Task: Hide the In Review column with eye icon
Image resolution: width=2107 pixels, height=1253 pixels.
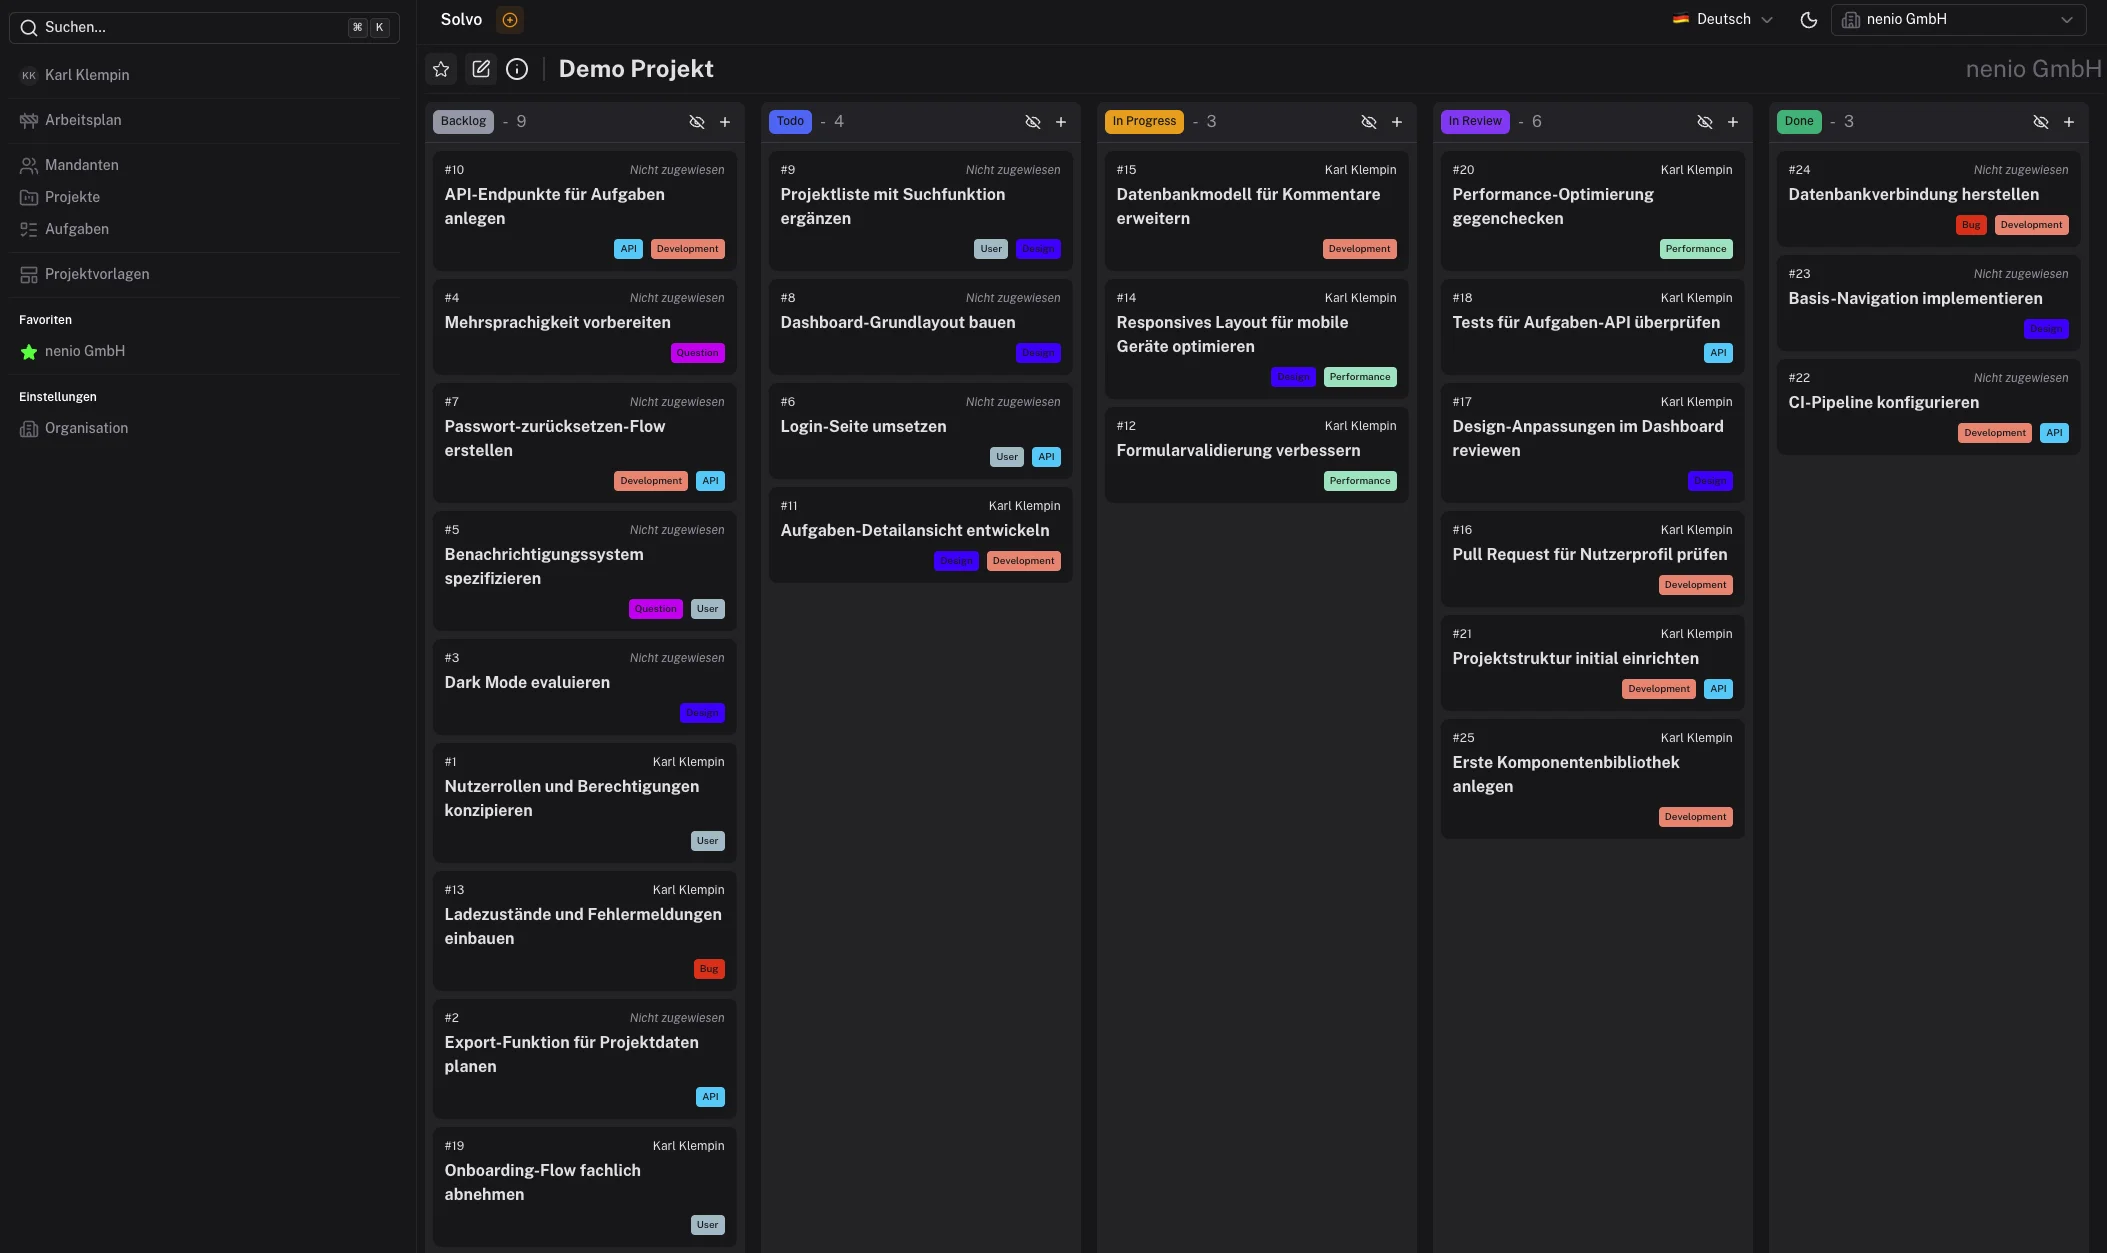Action: [1705, 122]
